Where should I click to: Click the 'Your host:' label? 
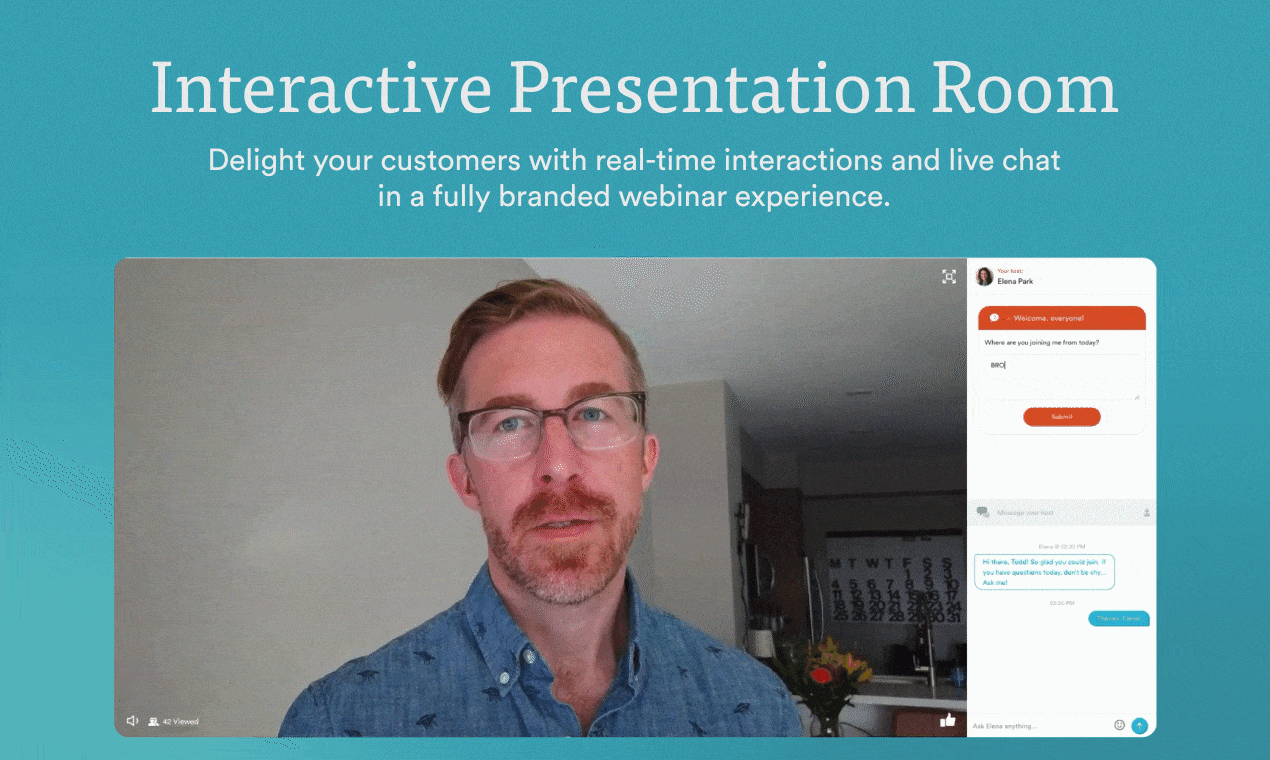tap(1010, 271)
